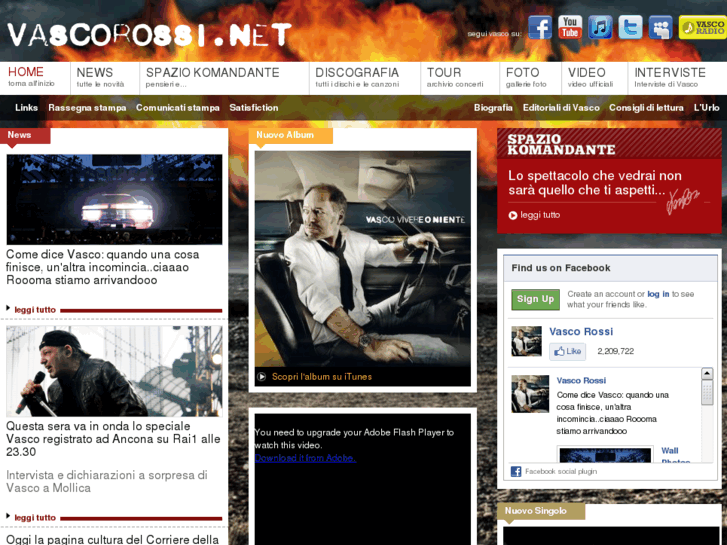Open the Biografia link

(x=493, y=108)
